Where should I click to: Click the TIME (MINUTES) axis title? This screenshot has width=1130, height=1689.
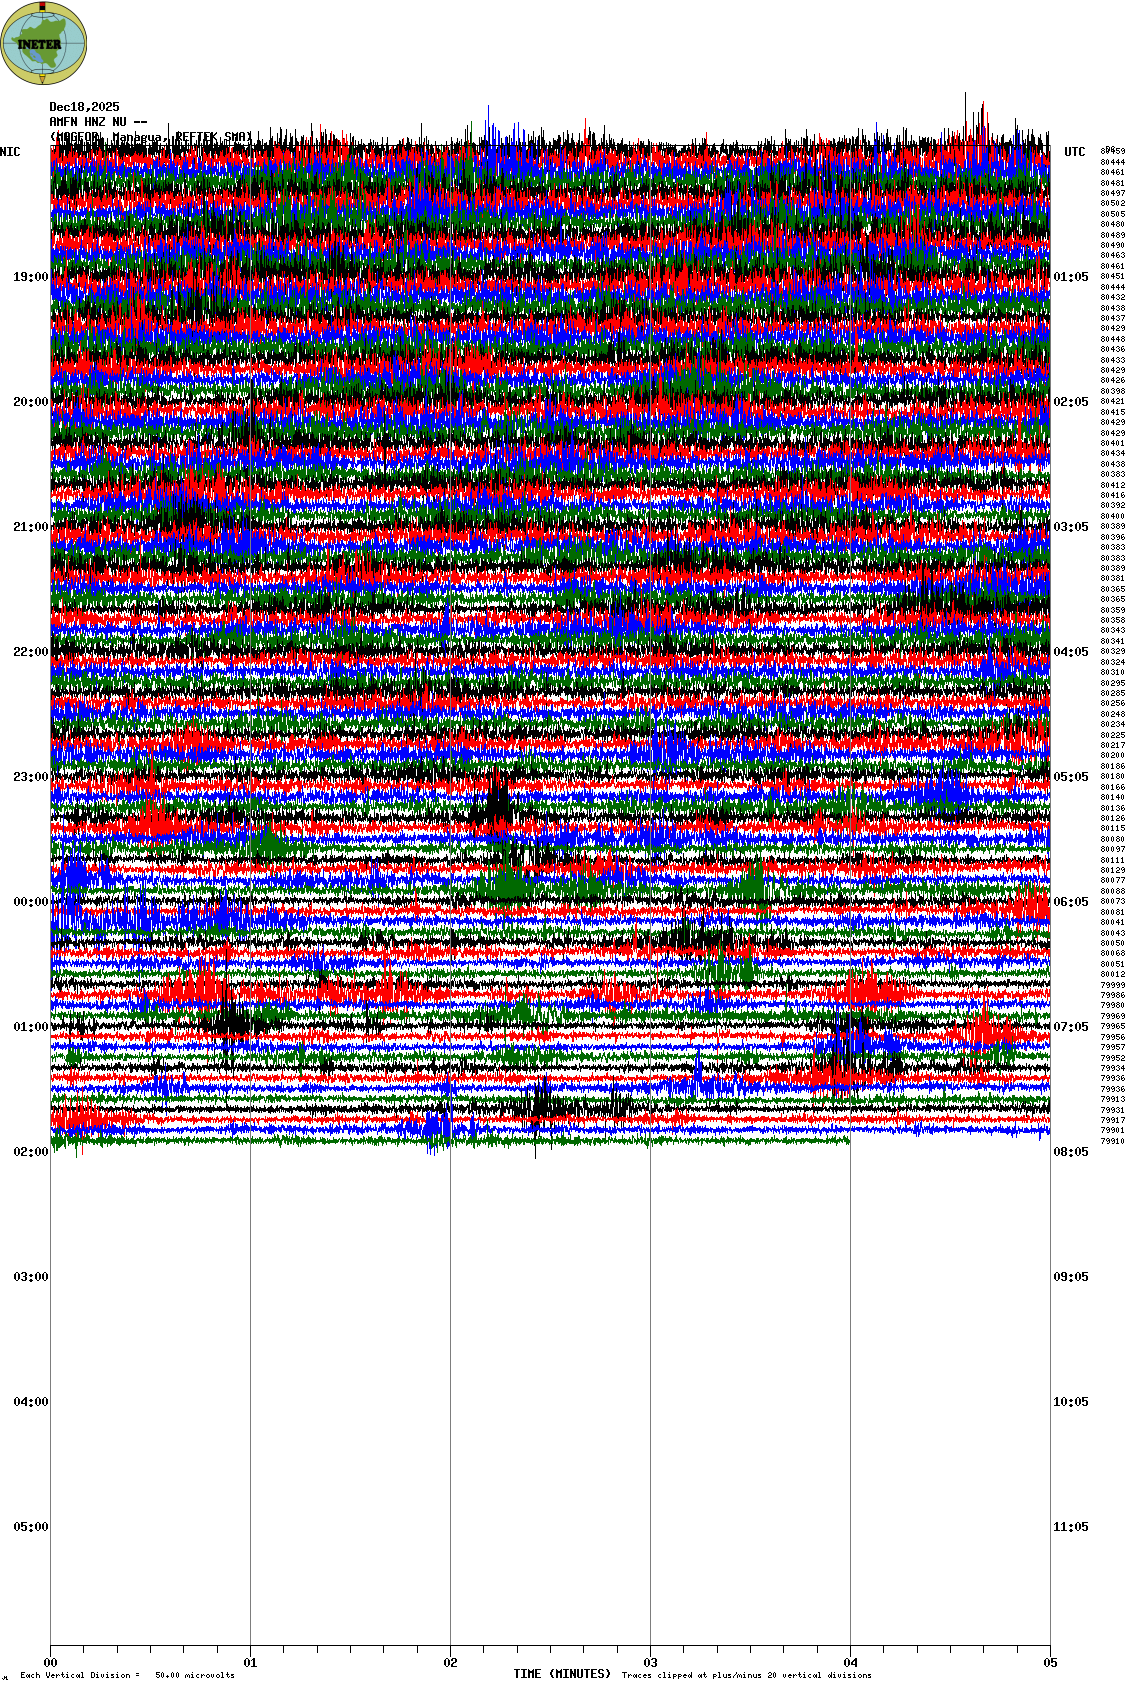[x=562, y=1674]
